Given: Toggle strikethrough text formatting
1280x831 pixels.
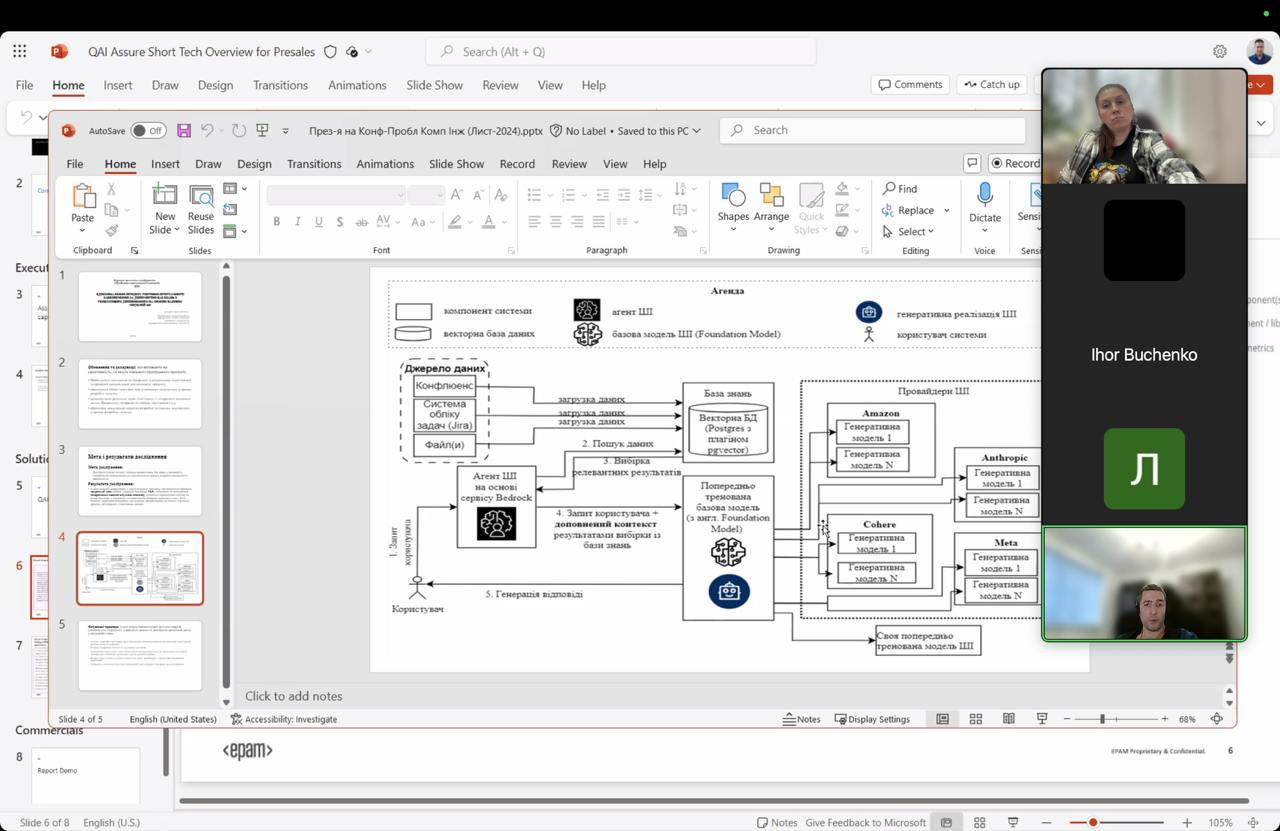Looking at the screenshot, I should (362, 222).
